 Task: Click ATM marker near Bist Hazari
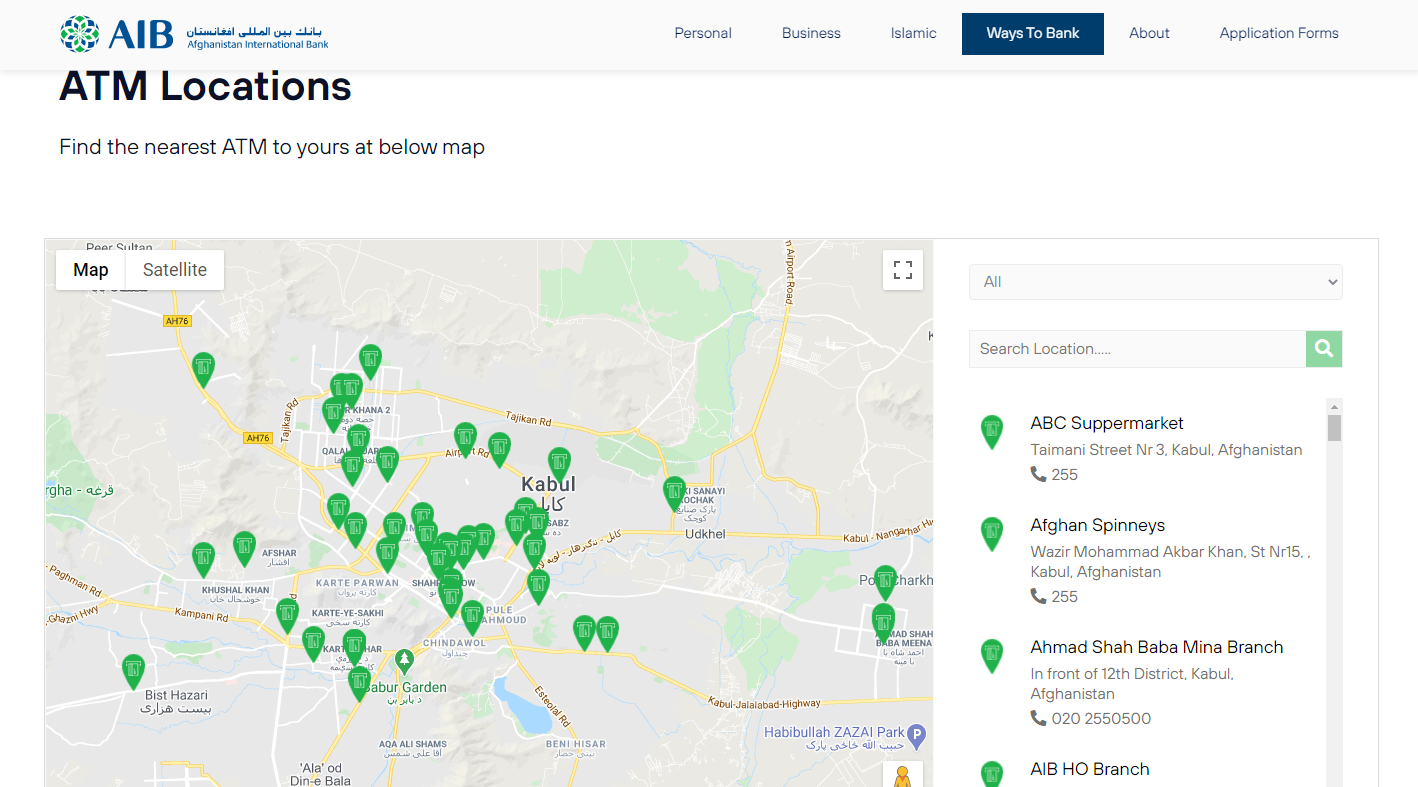(x=133, y=671)
